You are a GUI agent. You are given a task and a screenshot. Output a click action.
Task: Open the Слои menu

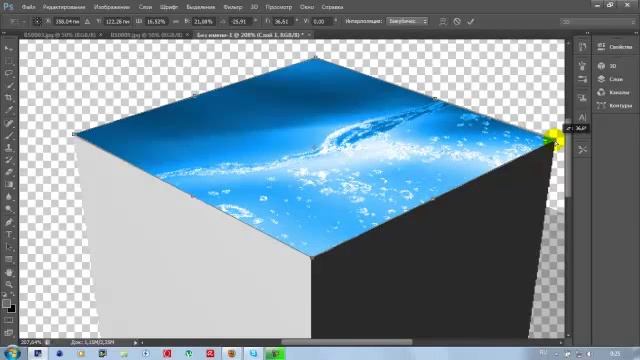(145, 7)
